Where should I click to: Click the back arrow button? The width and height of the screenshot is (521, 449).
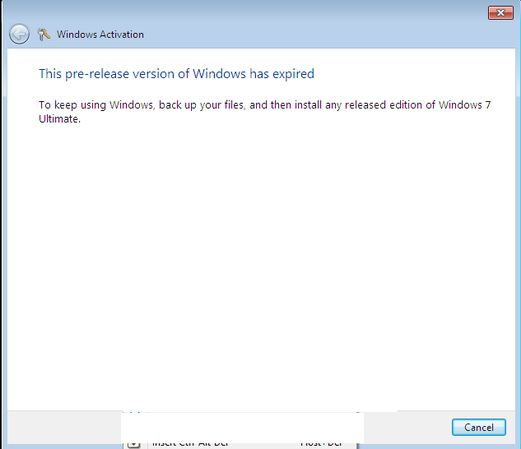tap(19, 34)
